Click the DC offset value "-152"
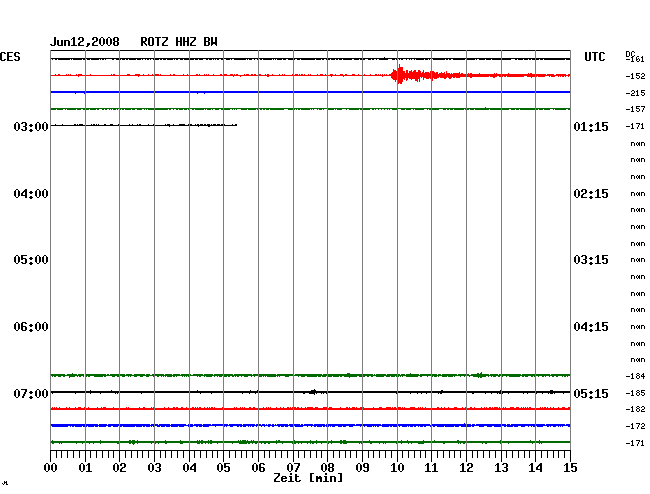This screenshot has height=494, width=650. click(635, 76)
